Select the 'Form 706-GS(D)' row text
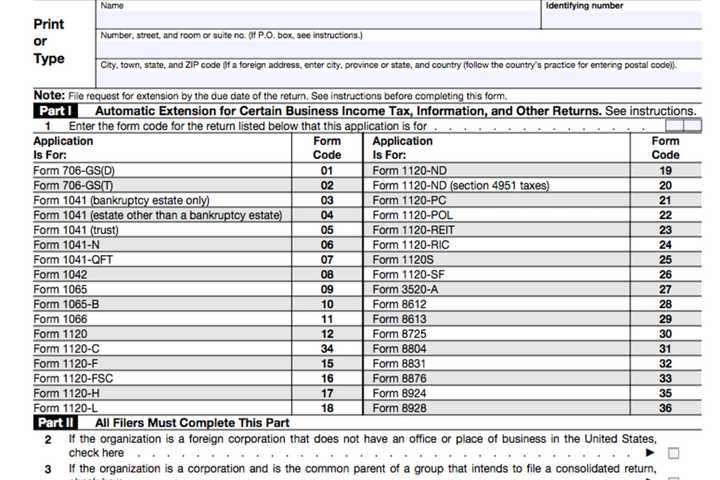The height and width of the screenshot is (480, 720). 74,170
